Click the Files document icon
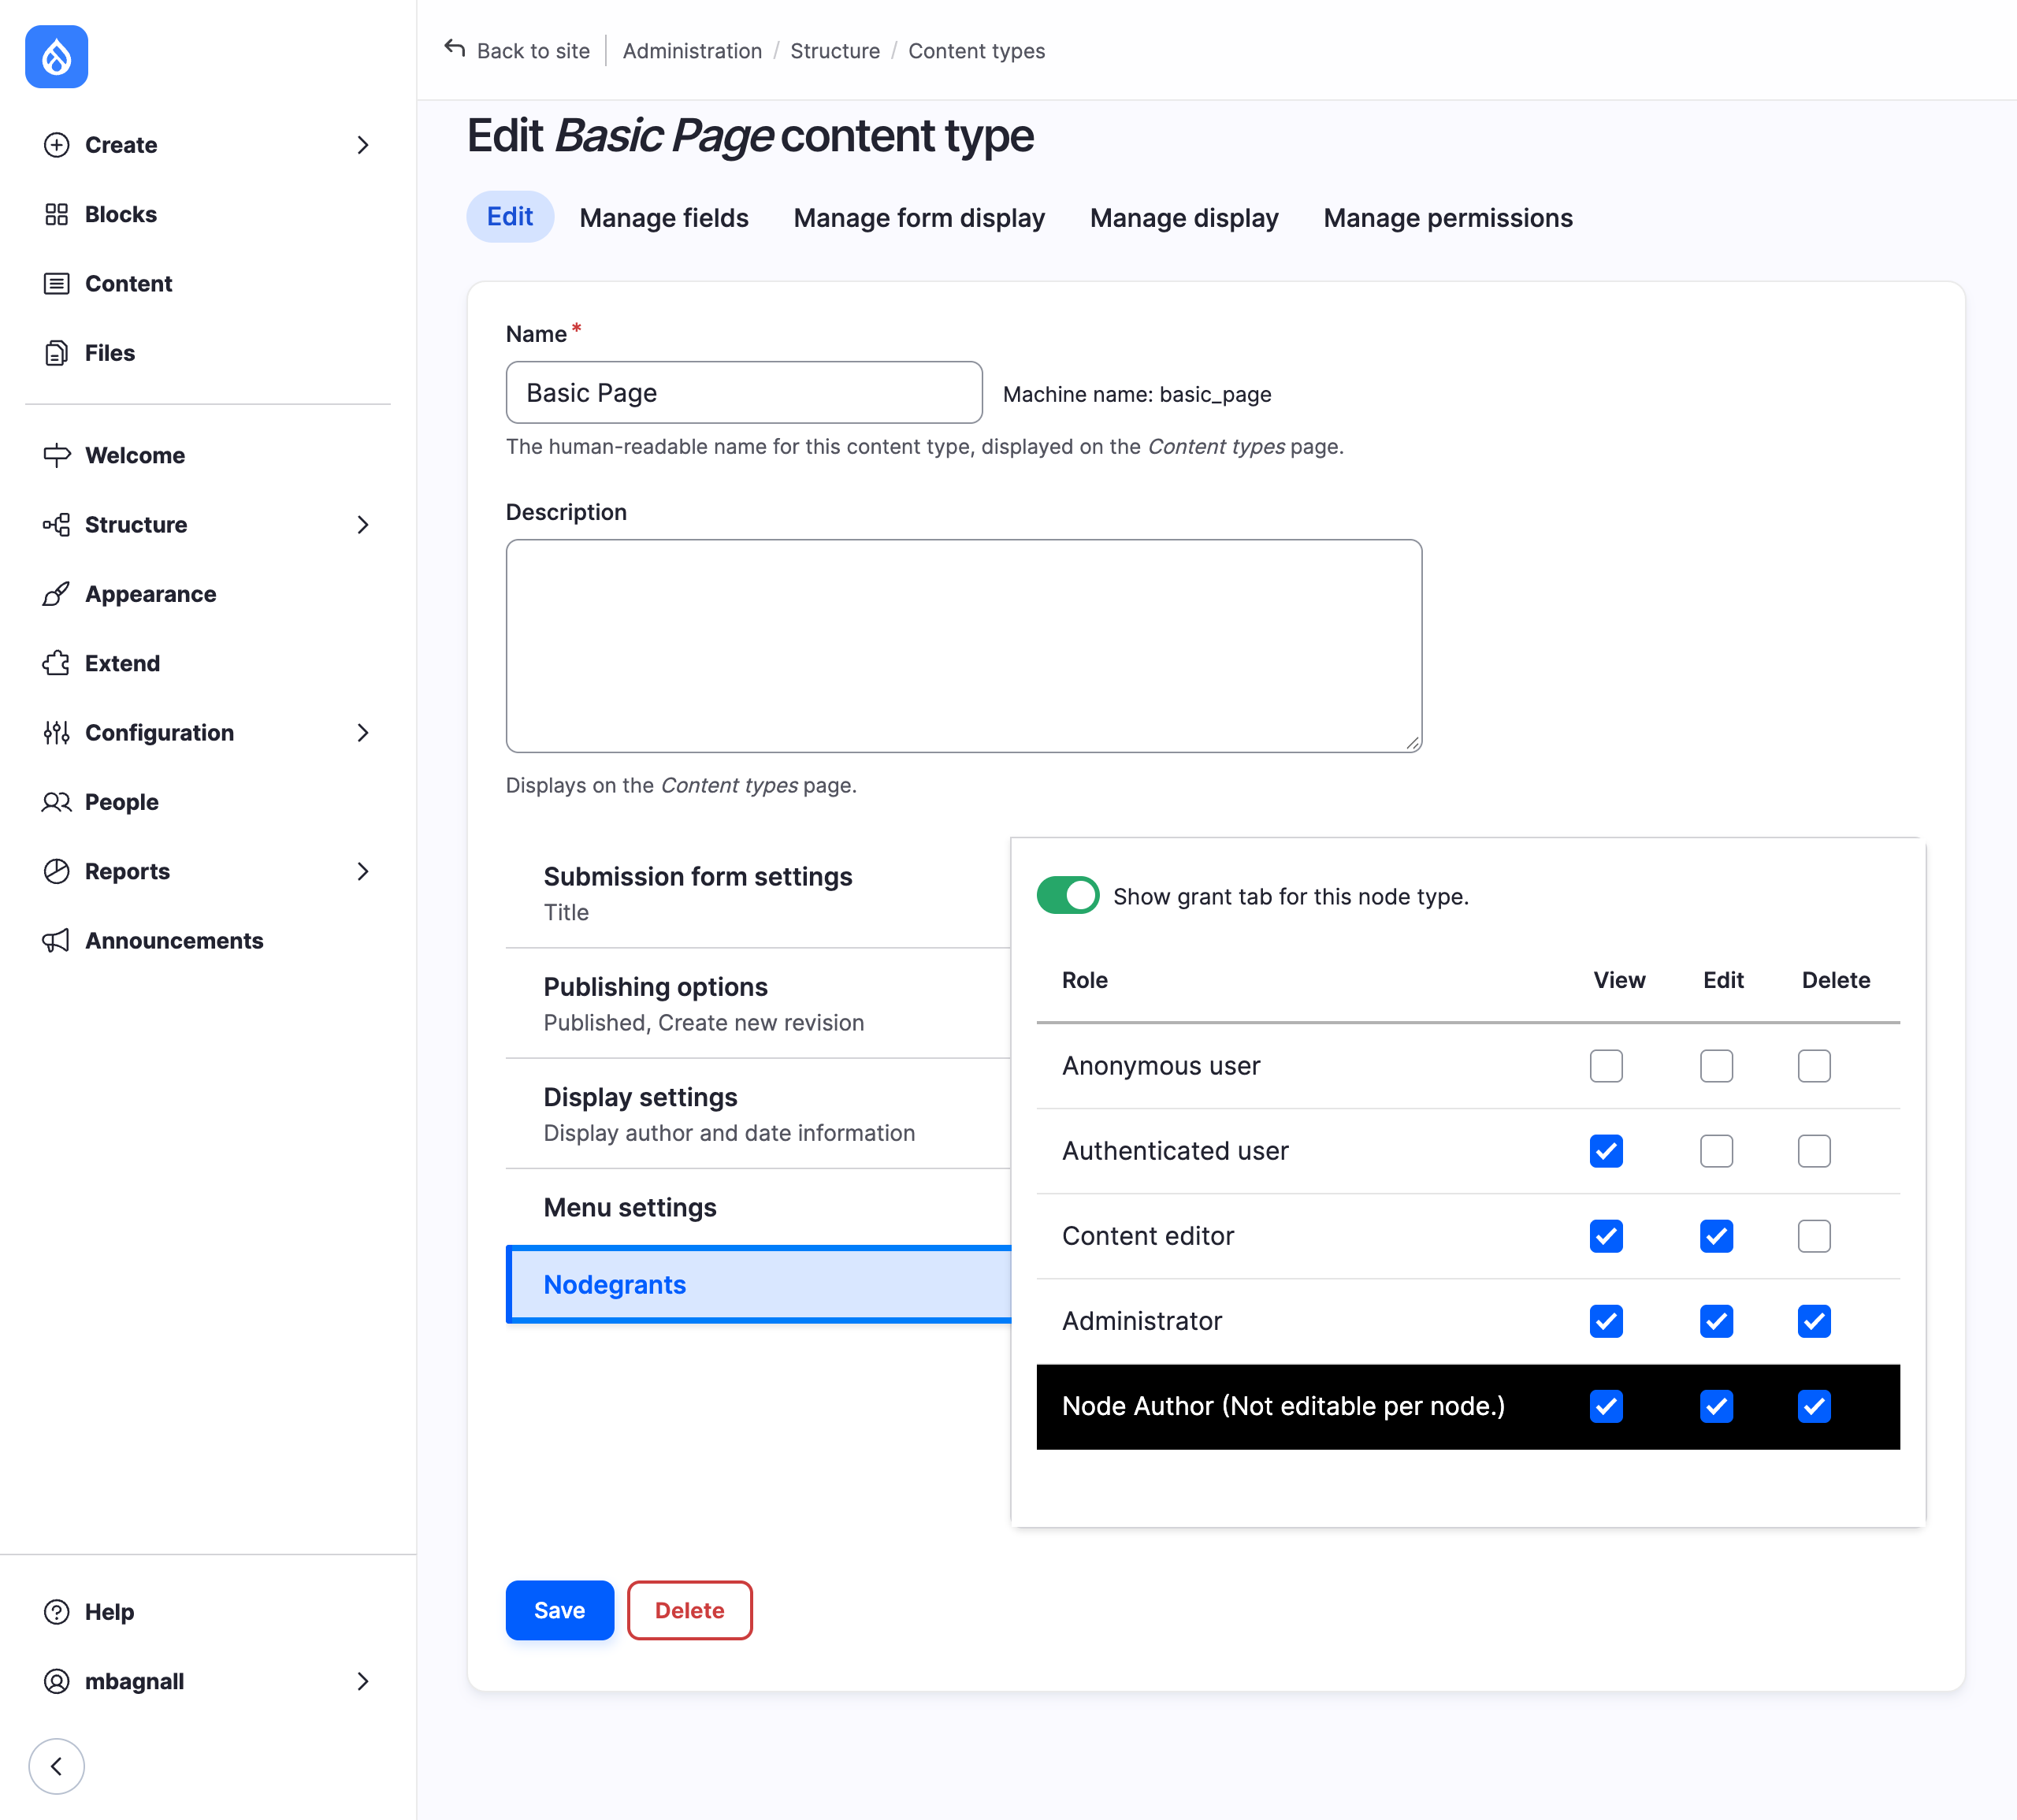Screen dimensions: 2017x1820 coord(57,353)
